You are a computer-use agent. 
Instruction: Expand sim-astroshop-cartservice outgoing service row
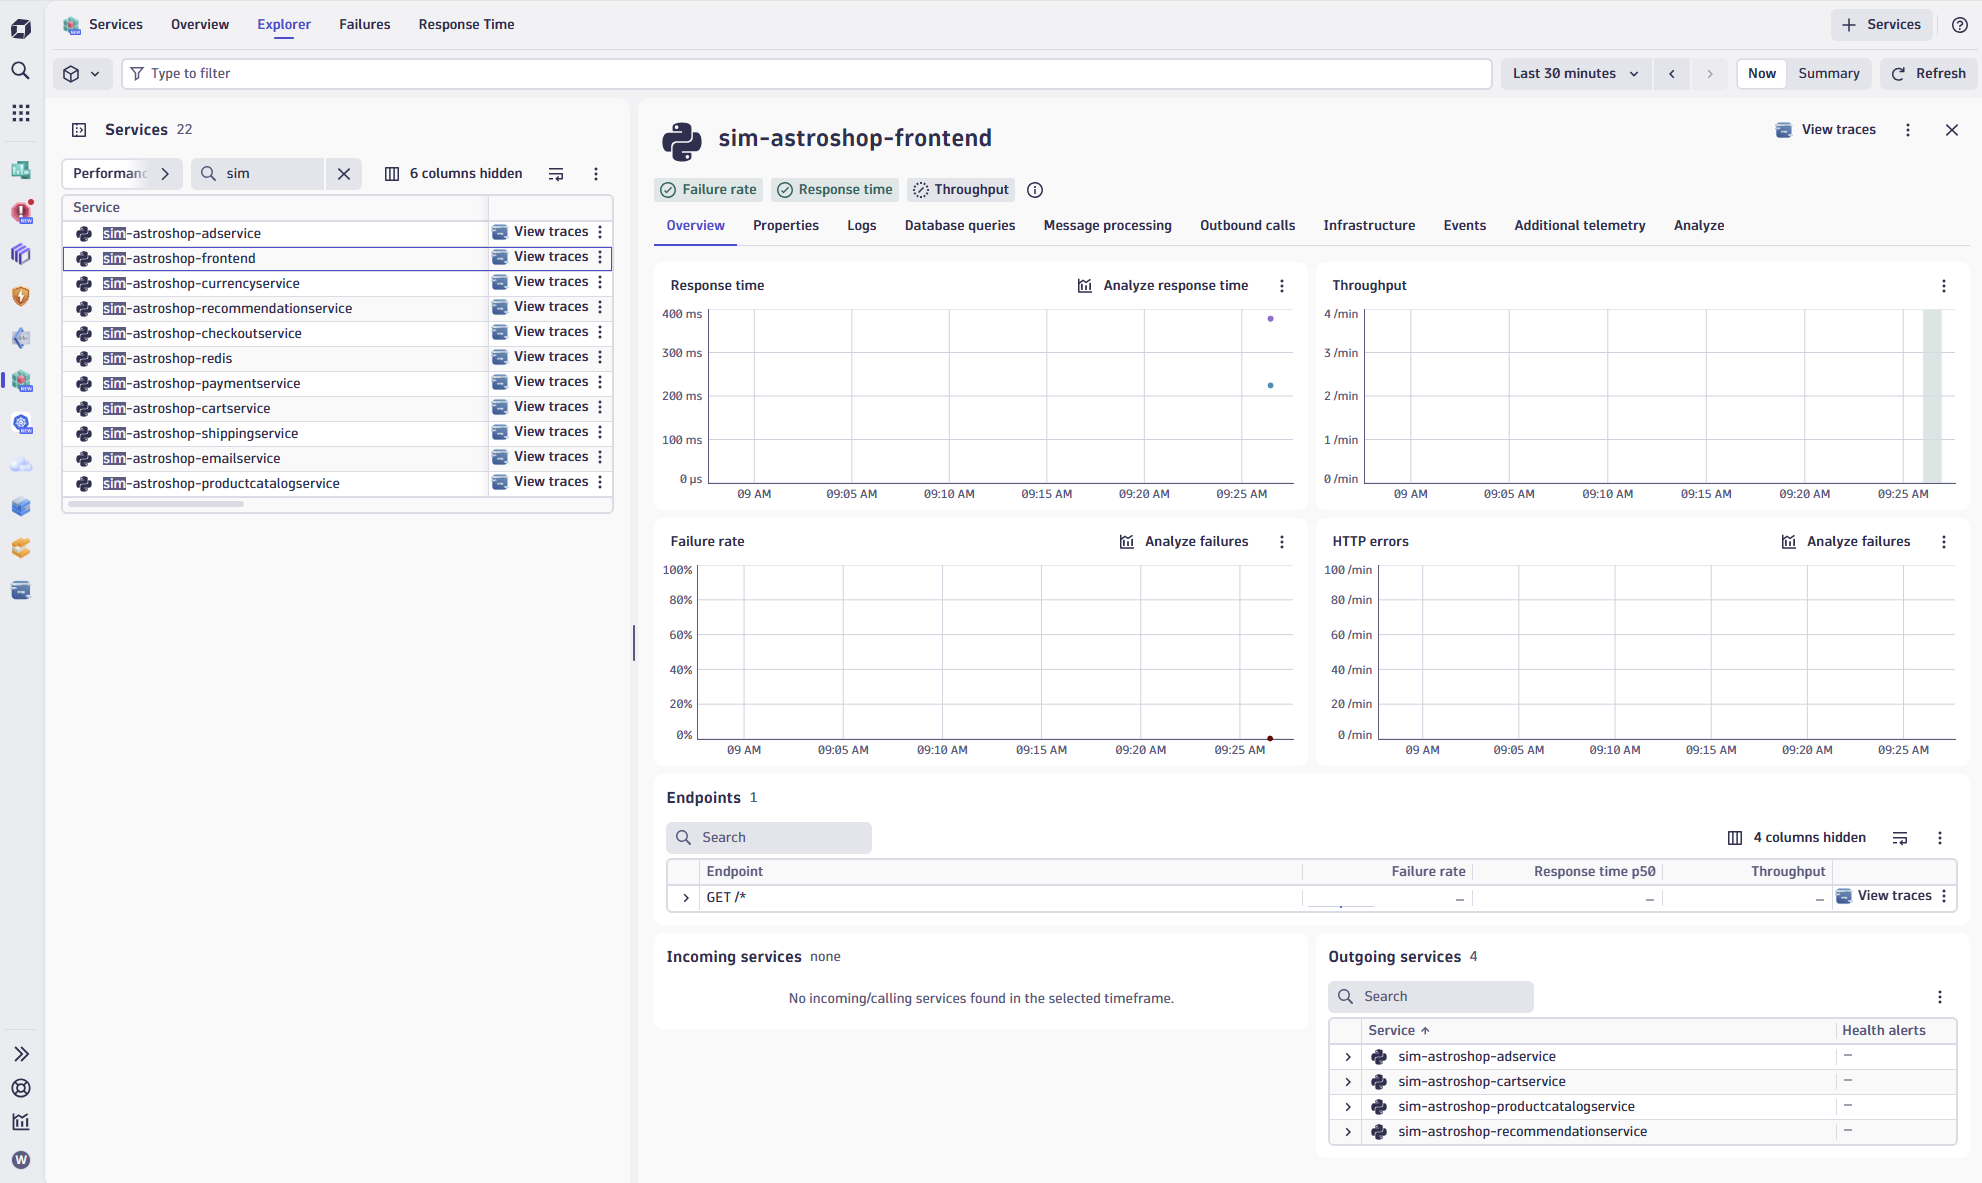(x=1347, y=1082)
